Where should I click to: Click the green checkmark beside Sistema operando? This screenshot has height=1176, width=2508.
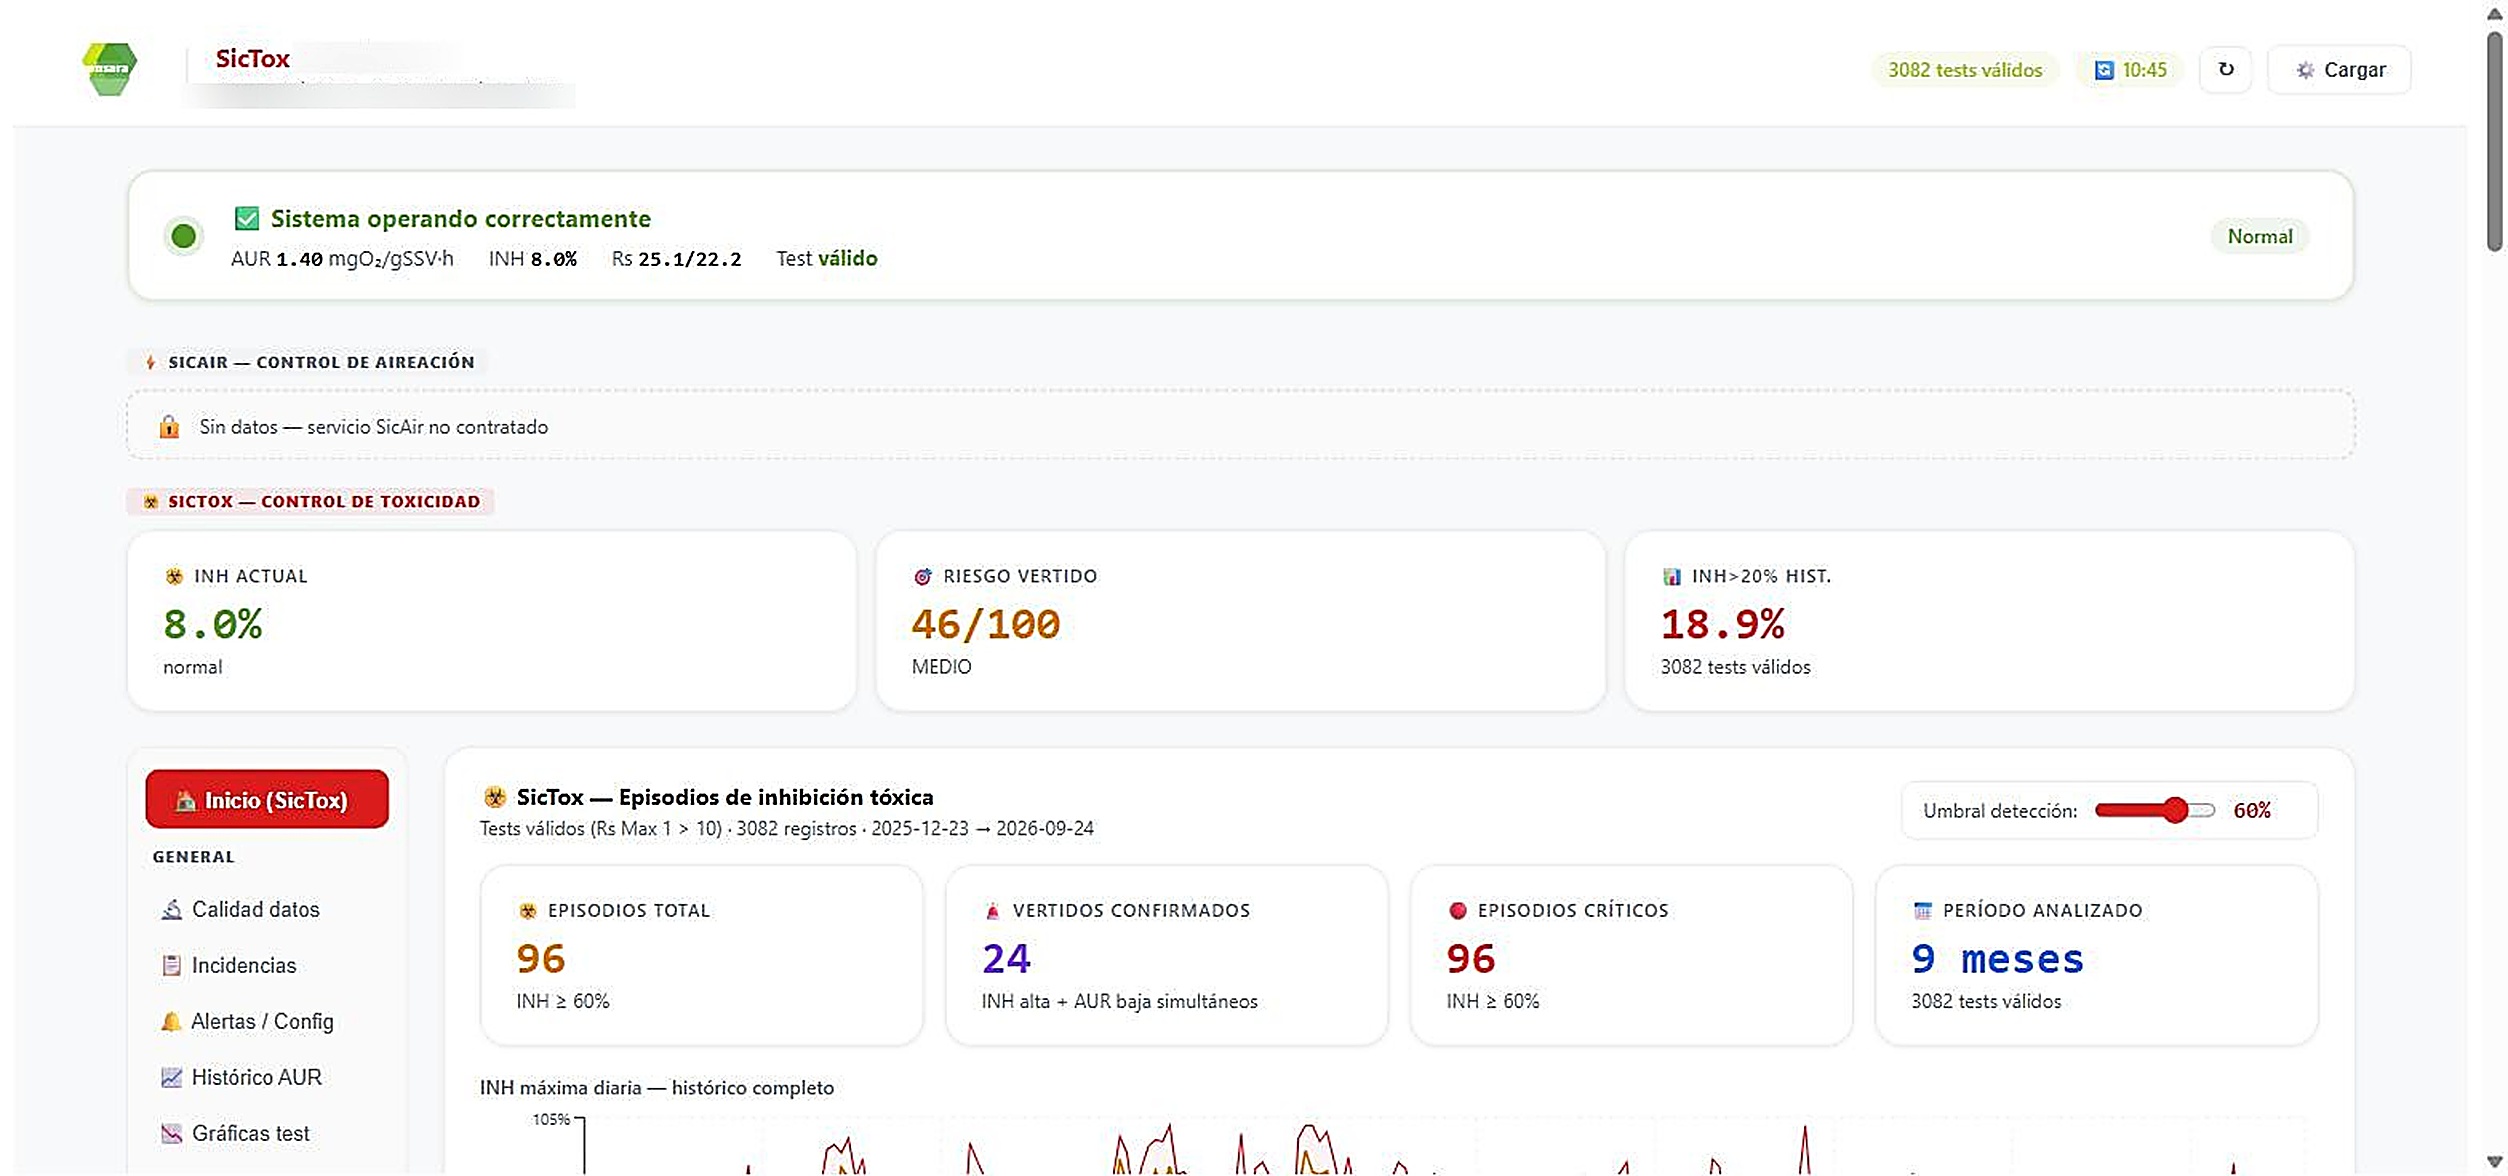point(246,218)
